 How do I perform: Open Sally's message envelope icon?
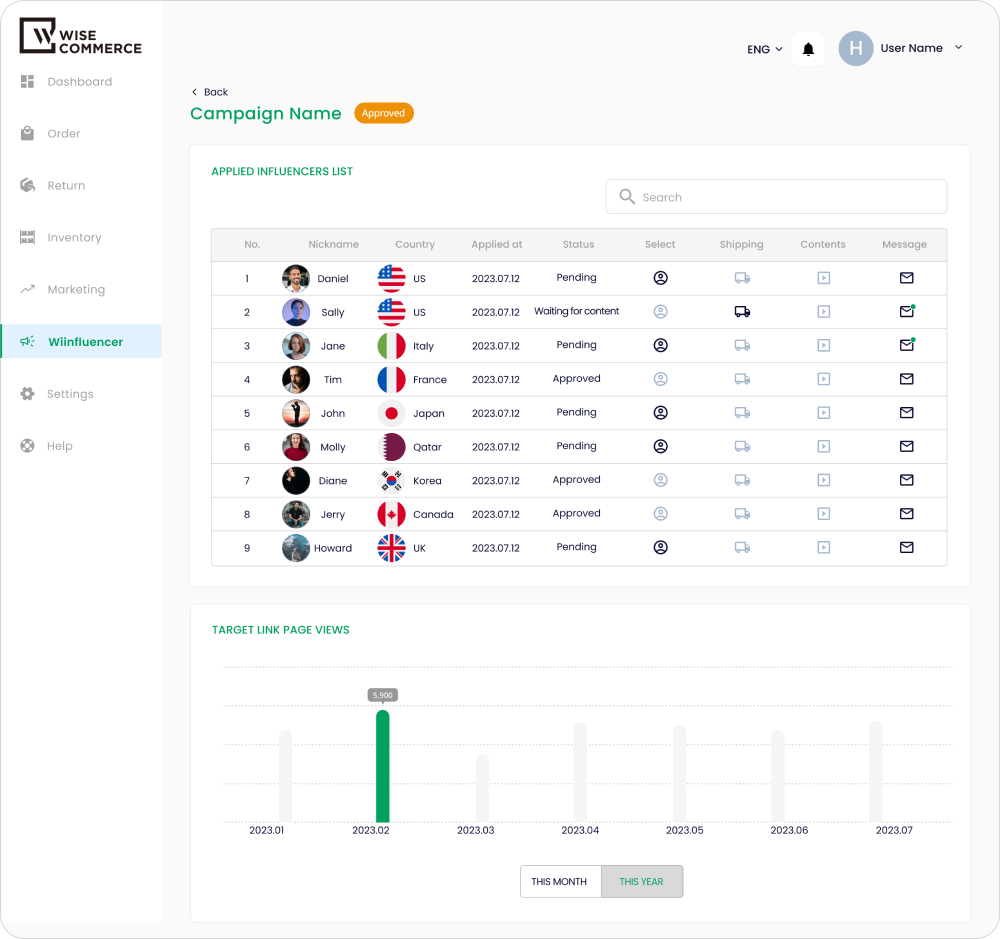click(x=906, y=312)
